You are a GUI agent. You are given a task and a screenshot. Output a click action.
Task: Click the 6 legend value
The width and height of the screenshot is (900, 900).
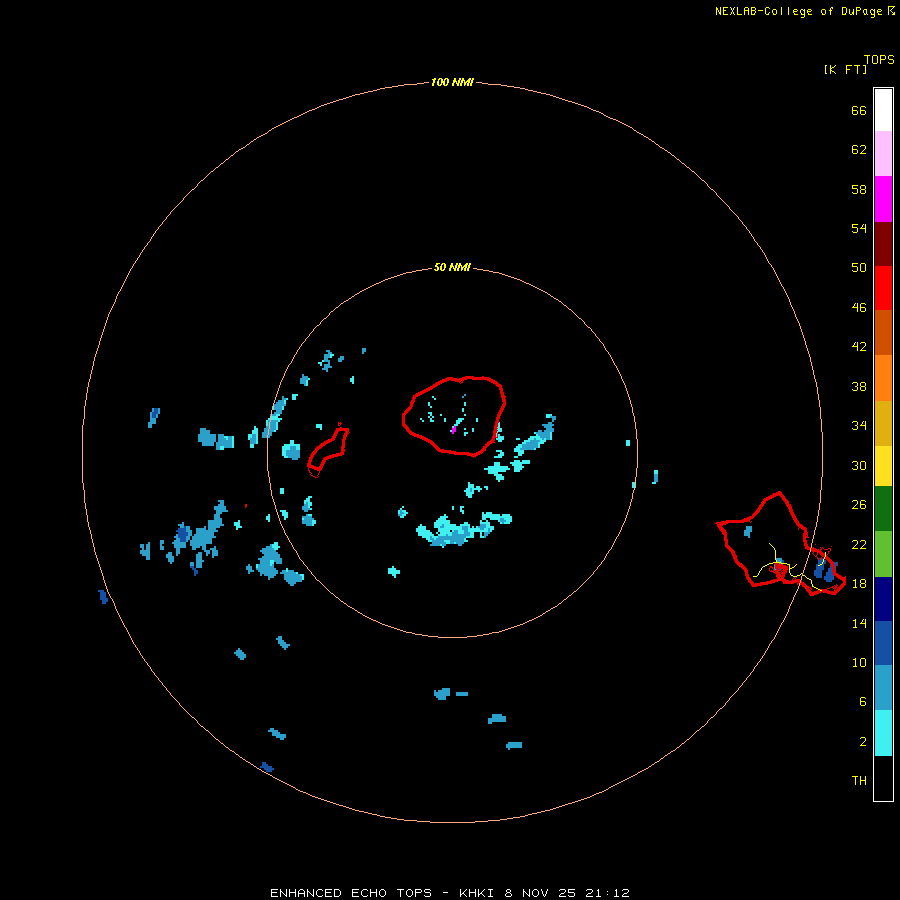coord(863,701)
